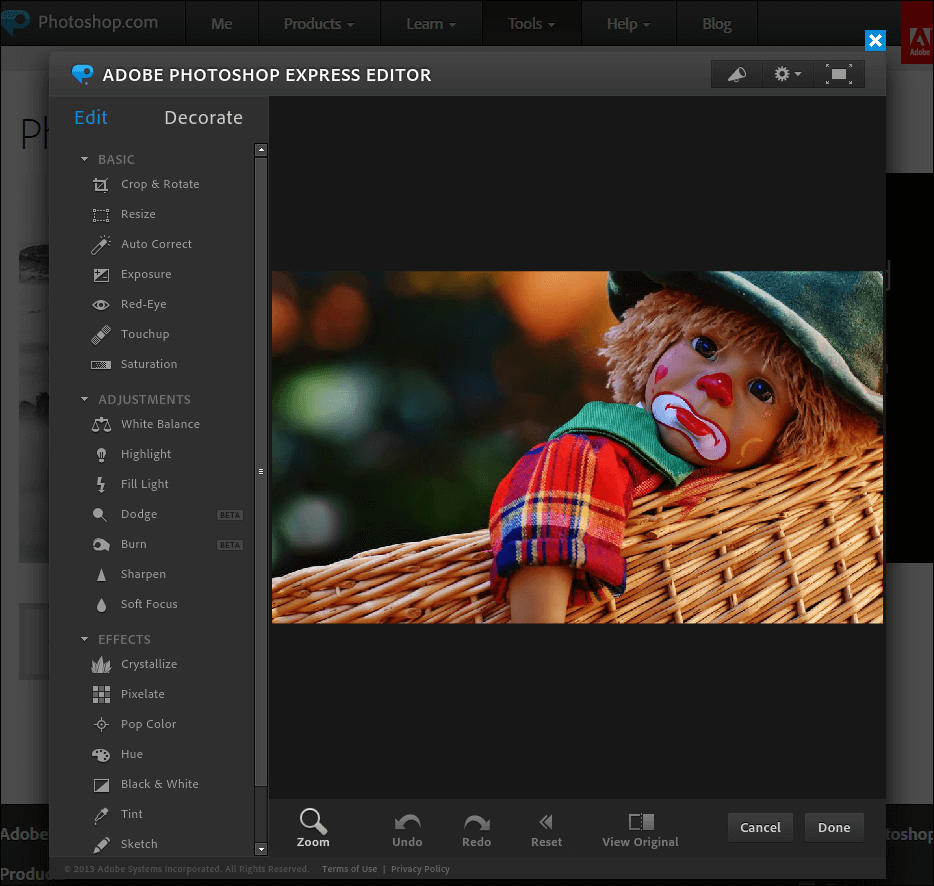Apply the Crystallize effect icon
934x886 pixels.
point(101,665)
